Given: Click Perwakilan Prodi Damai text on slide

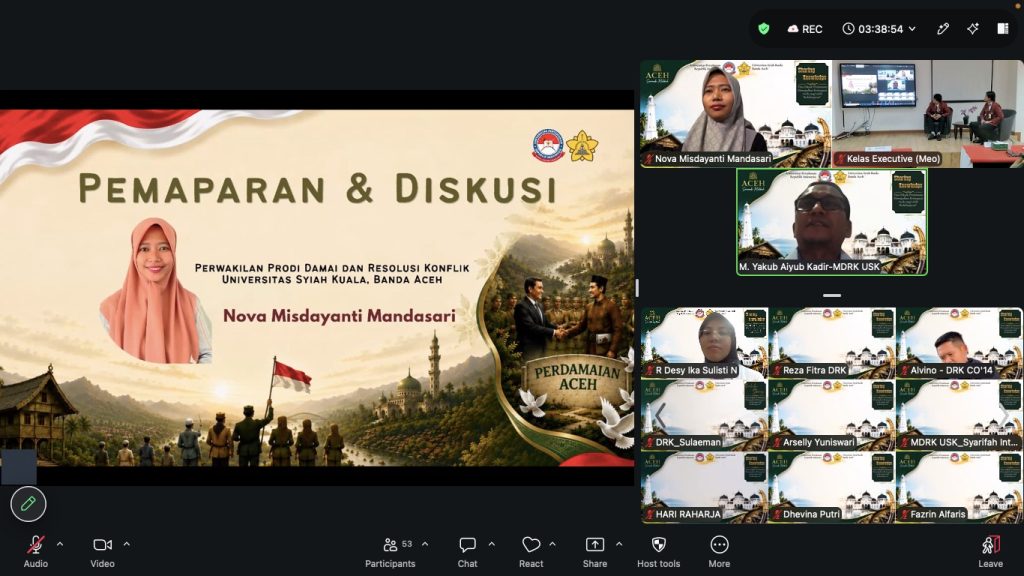Looking at the screenshot, I should coord(332,268).
